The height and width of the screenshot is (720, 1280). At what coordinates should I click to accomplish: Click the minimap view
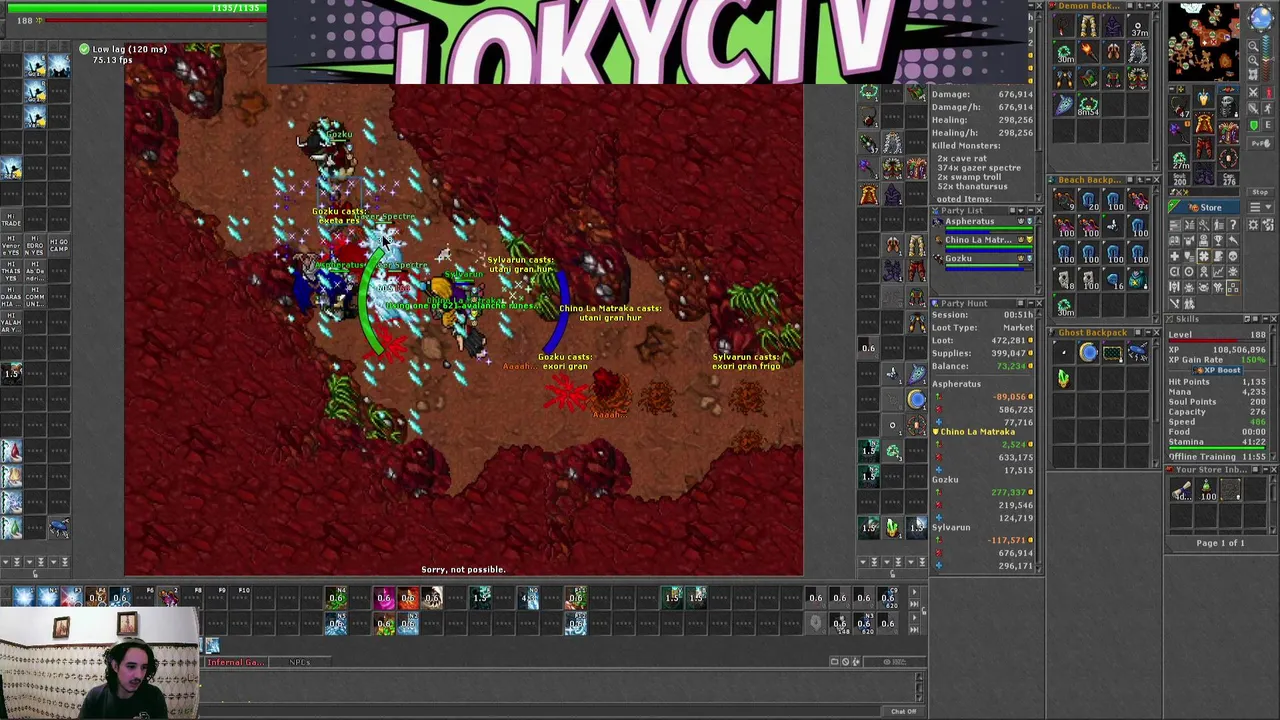click(1206, 41)
